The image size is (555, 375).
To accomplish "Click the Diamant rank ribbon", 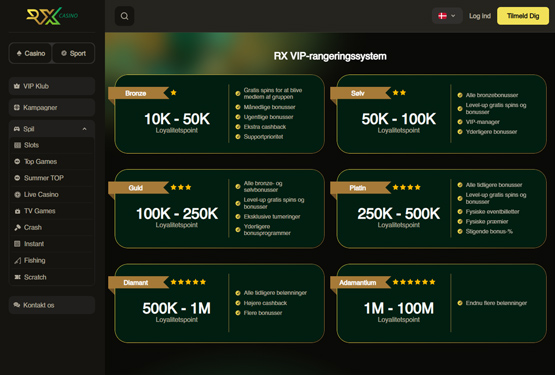I will point(138,282).
